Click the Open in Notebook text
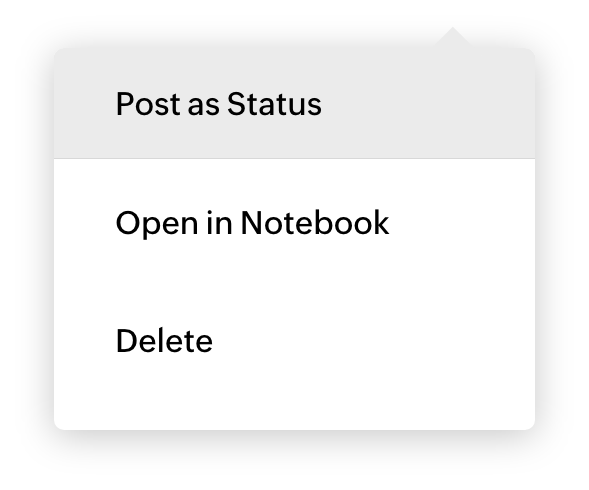The height and width of the screenshot is (490, 589). (252, 224)
